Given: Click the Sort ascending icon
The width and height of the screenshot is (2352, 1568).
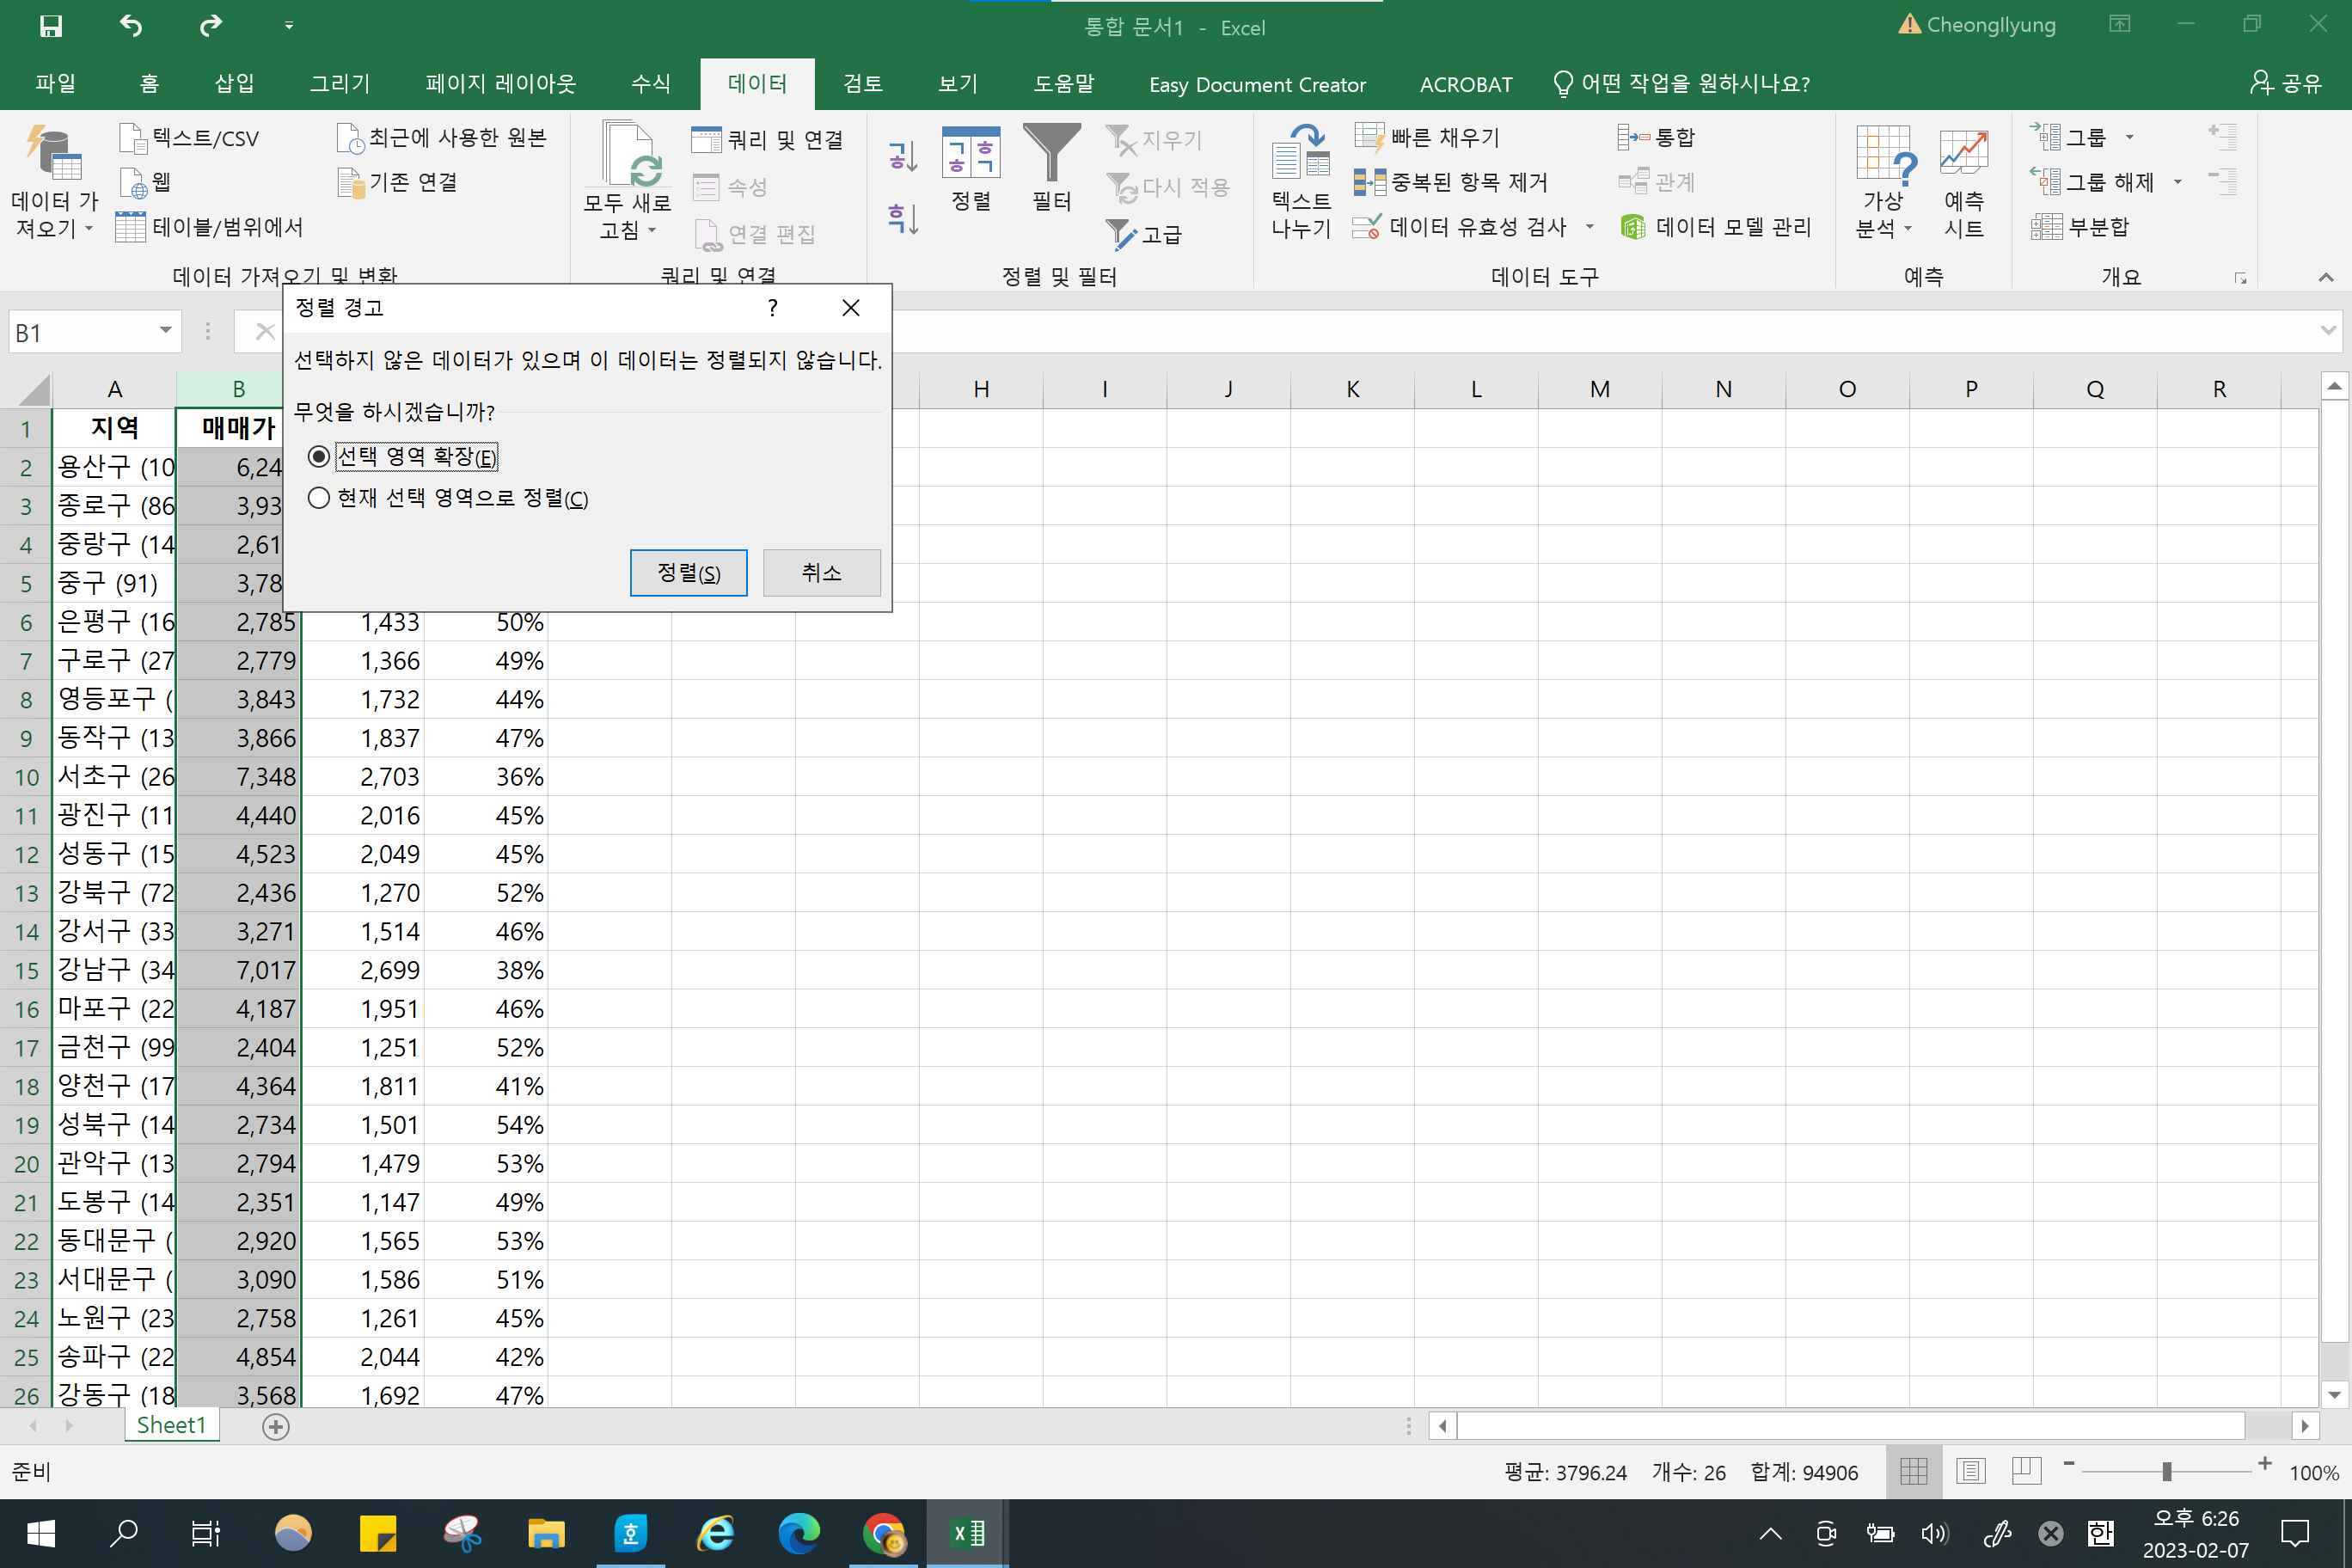Looking at the screenshot, I should 902,156.
